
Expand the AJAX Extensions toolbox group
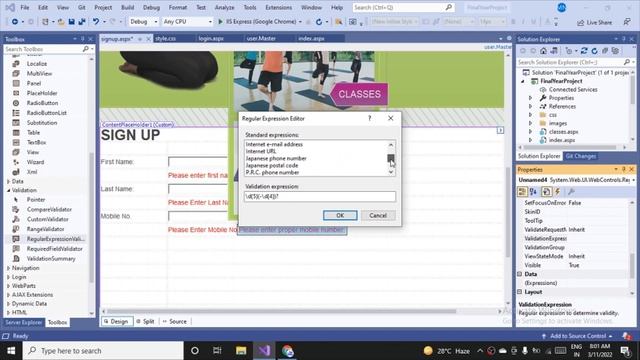9,295
